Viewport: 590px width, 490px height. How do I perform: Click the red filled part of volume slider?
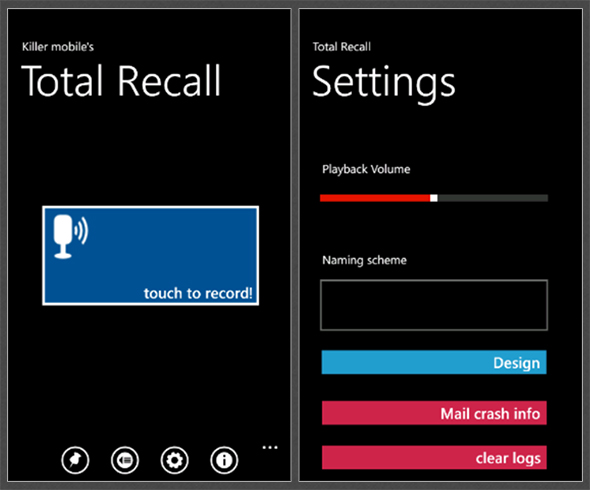[x=375, y=198]
